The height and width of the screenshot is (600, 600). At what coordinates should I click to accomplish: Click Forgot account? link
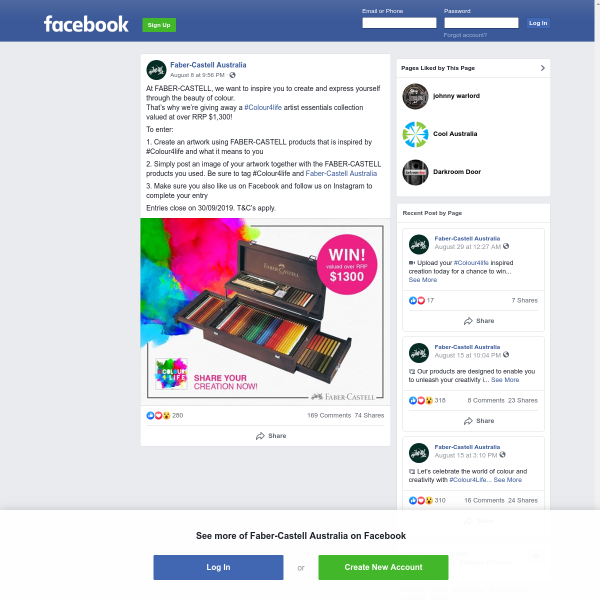coord(465,35)
